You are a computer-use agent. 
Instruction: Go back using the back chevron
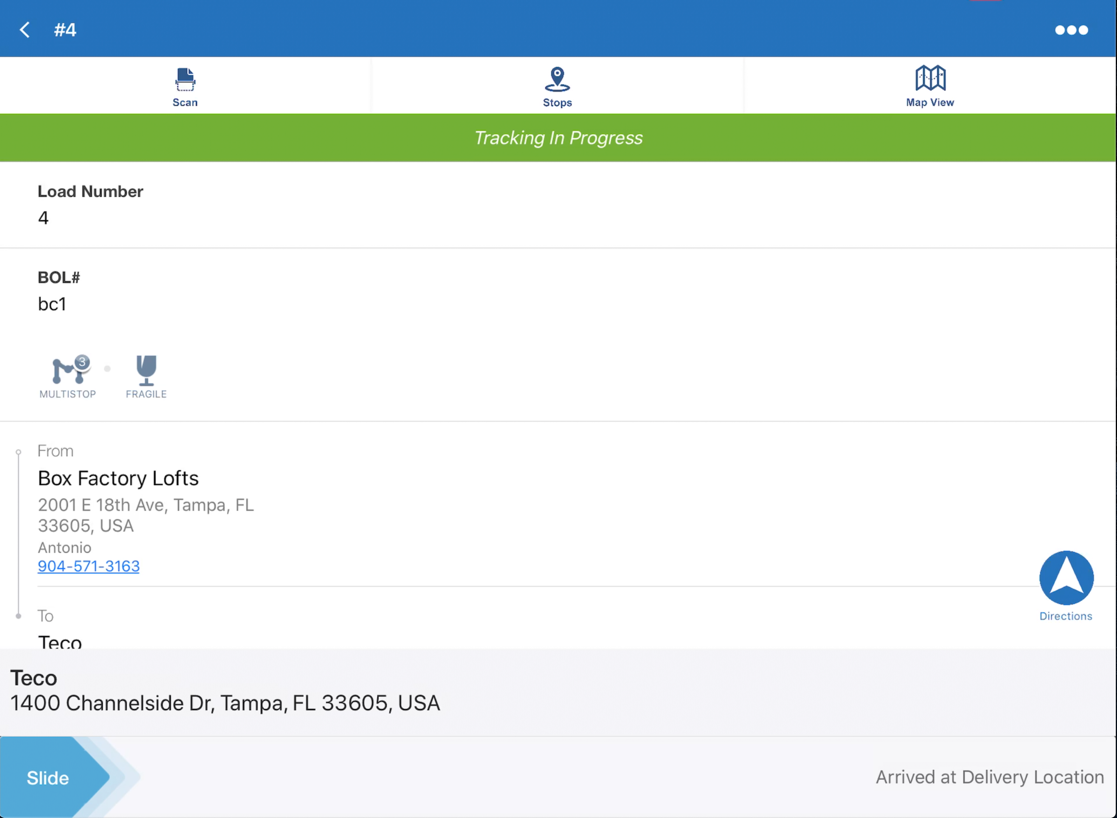[x=24, y=29]
